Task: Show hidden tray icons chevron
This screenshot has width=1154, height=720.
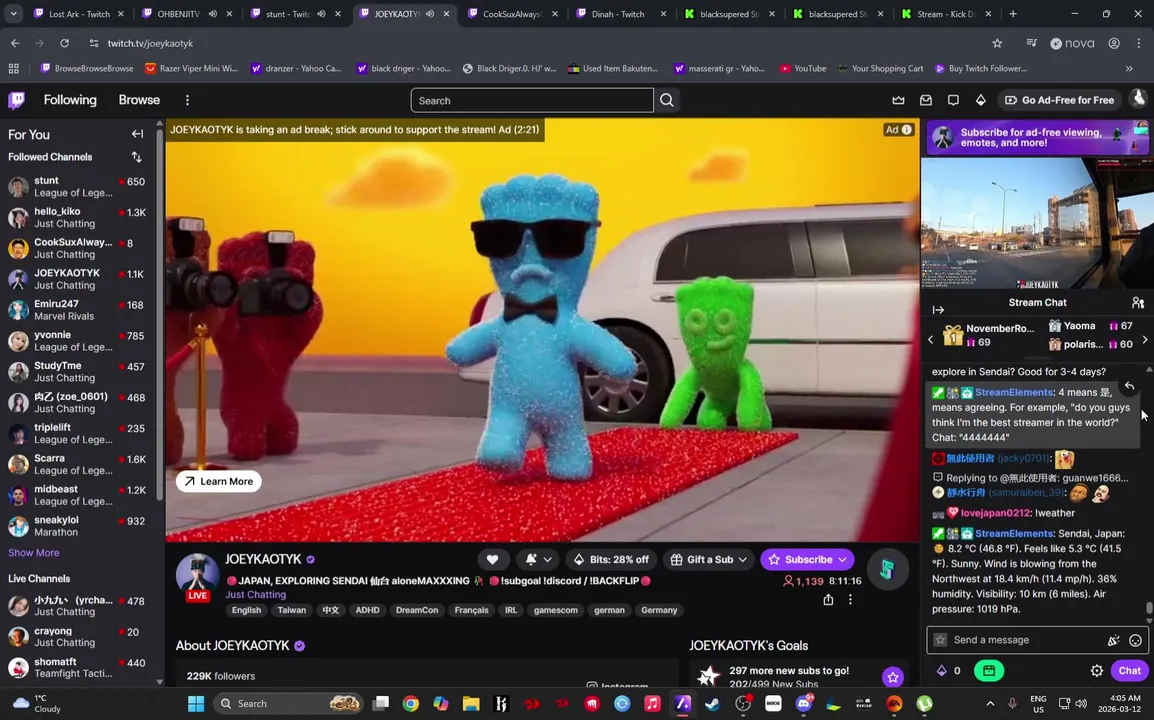Action: tap(990, 704)
